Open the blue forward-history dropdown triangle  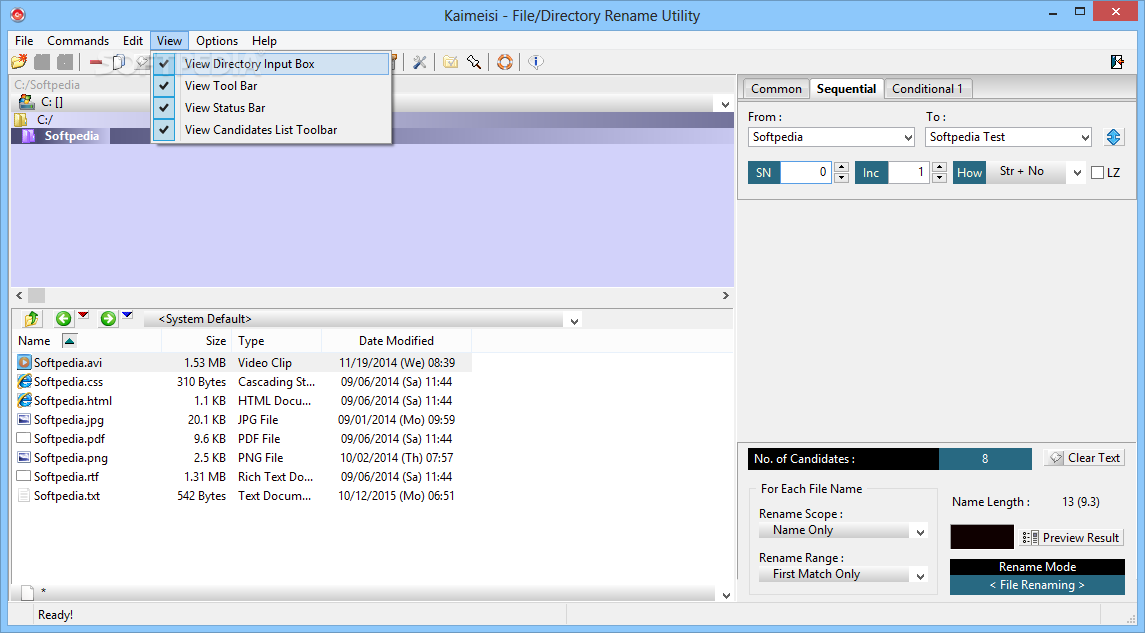[128, 315]
